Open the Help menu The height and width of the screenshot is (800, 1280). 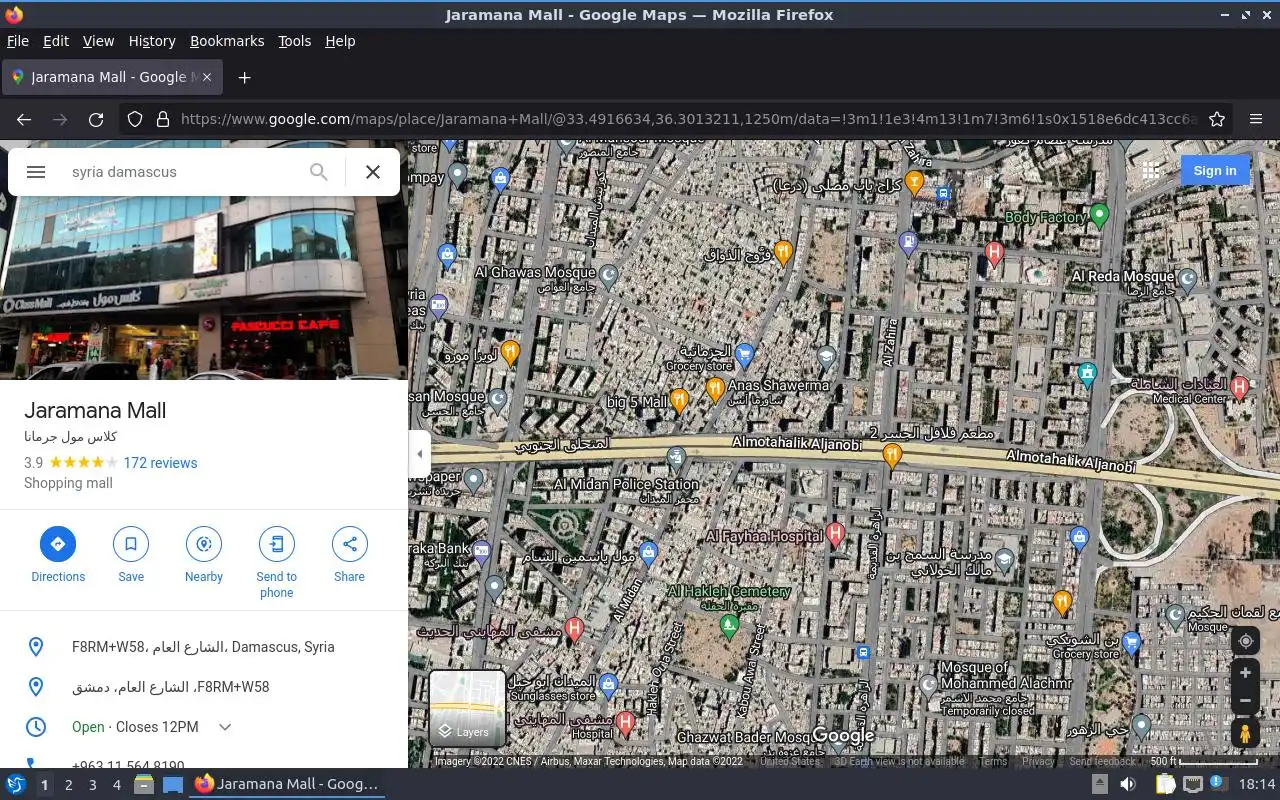(x=340, y=41)
